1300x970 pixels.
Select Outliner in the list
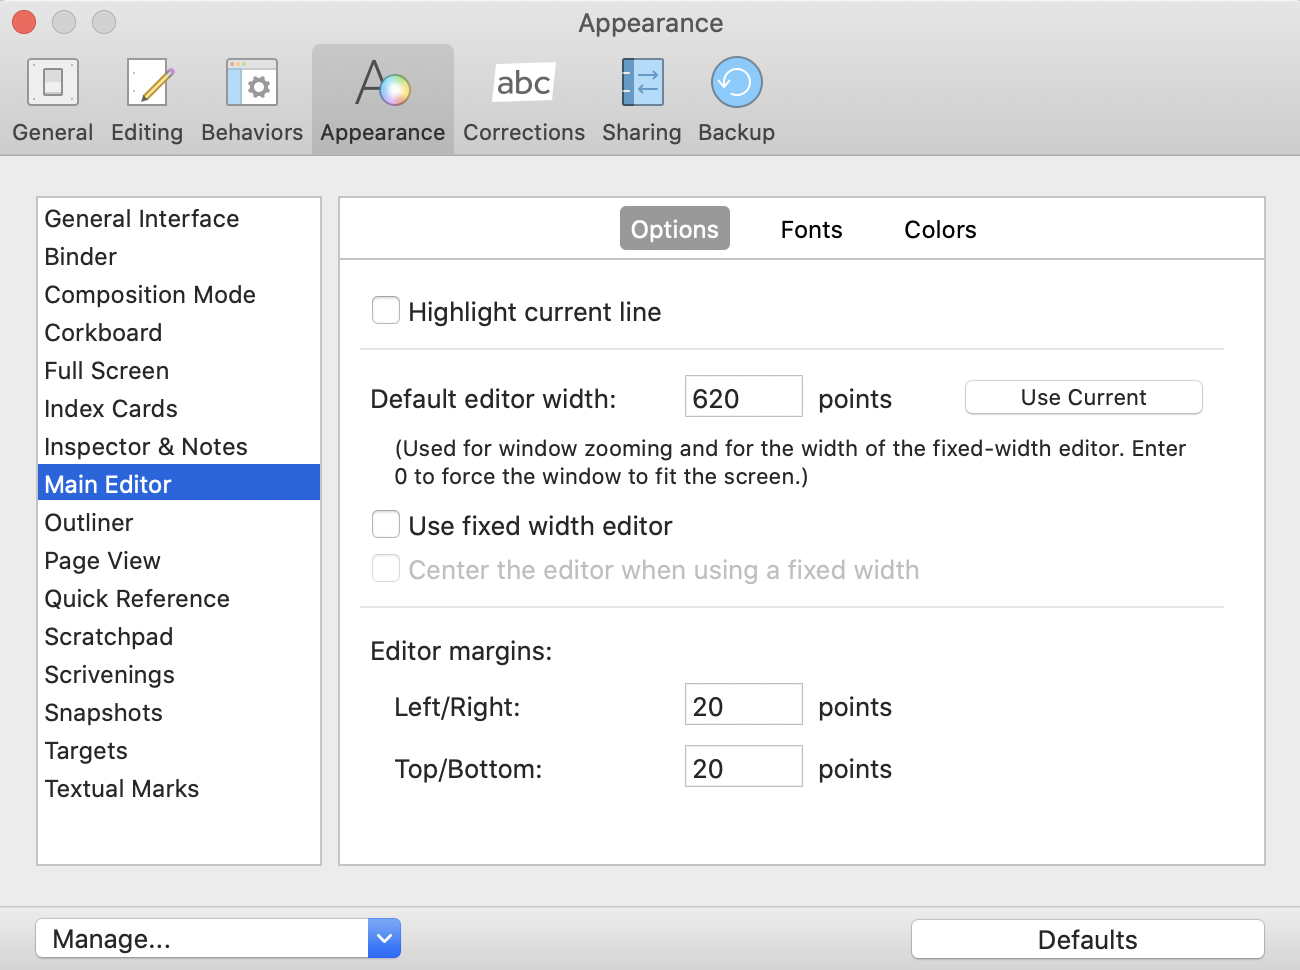pos(179,523)
